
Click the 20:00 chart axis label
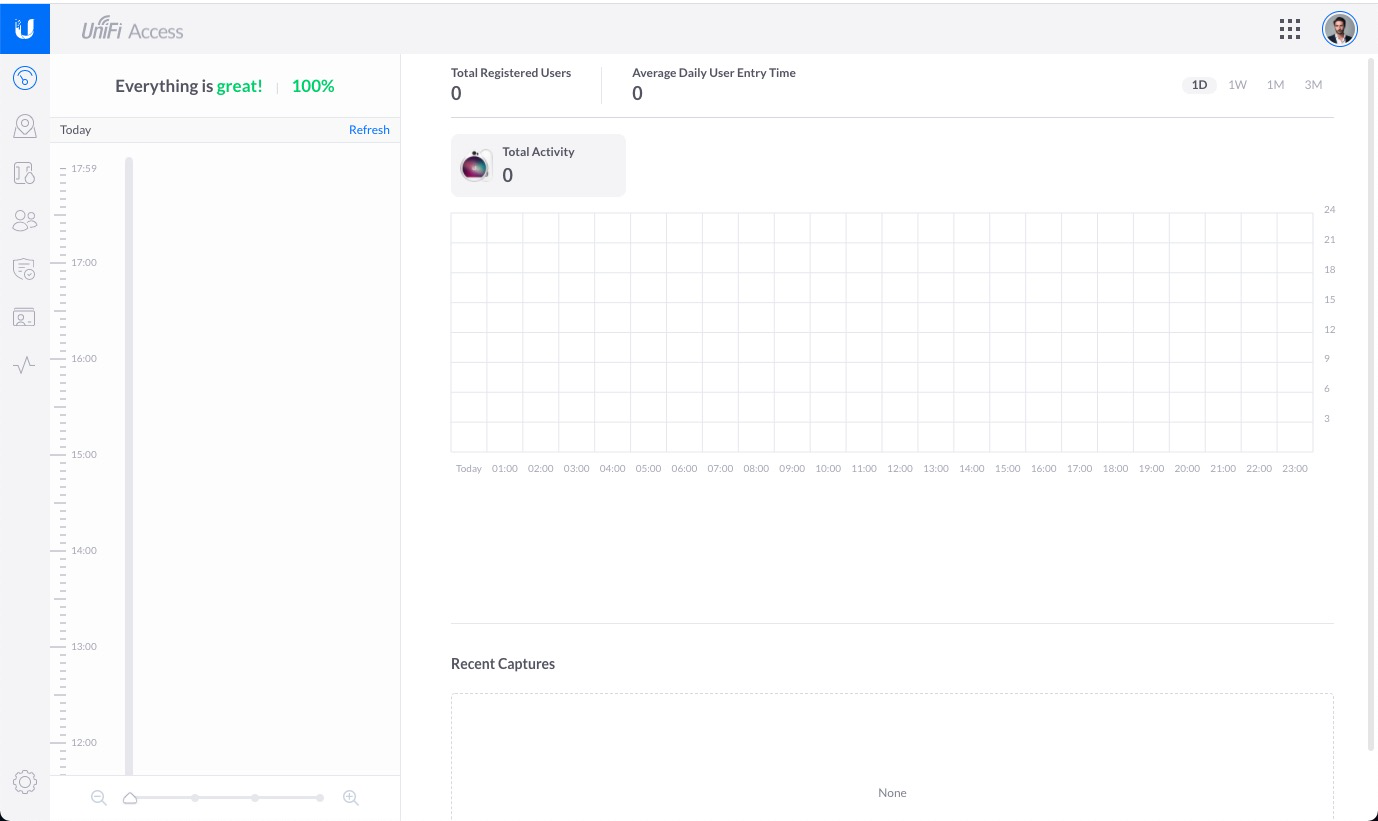coord(1187,468)
